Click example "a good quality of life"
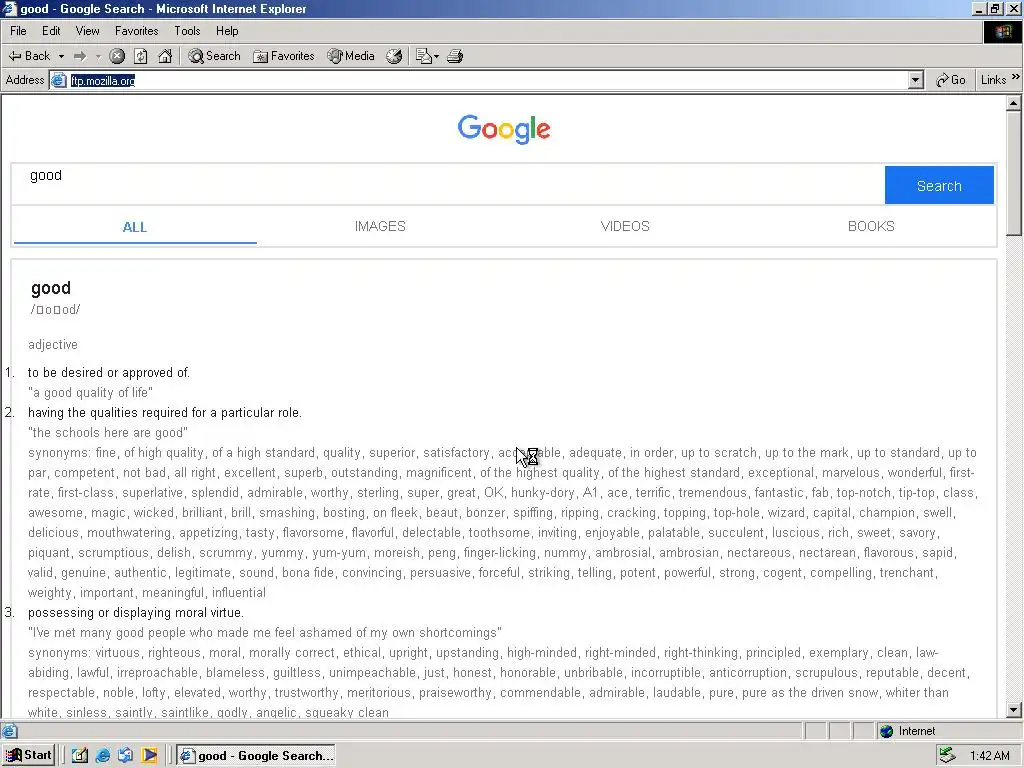The height and width of the screenshot is (768, 1024). click(x=90, y=392)
